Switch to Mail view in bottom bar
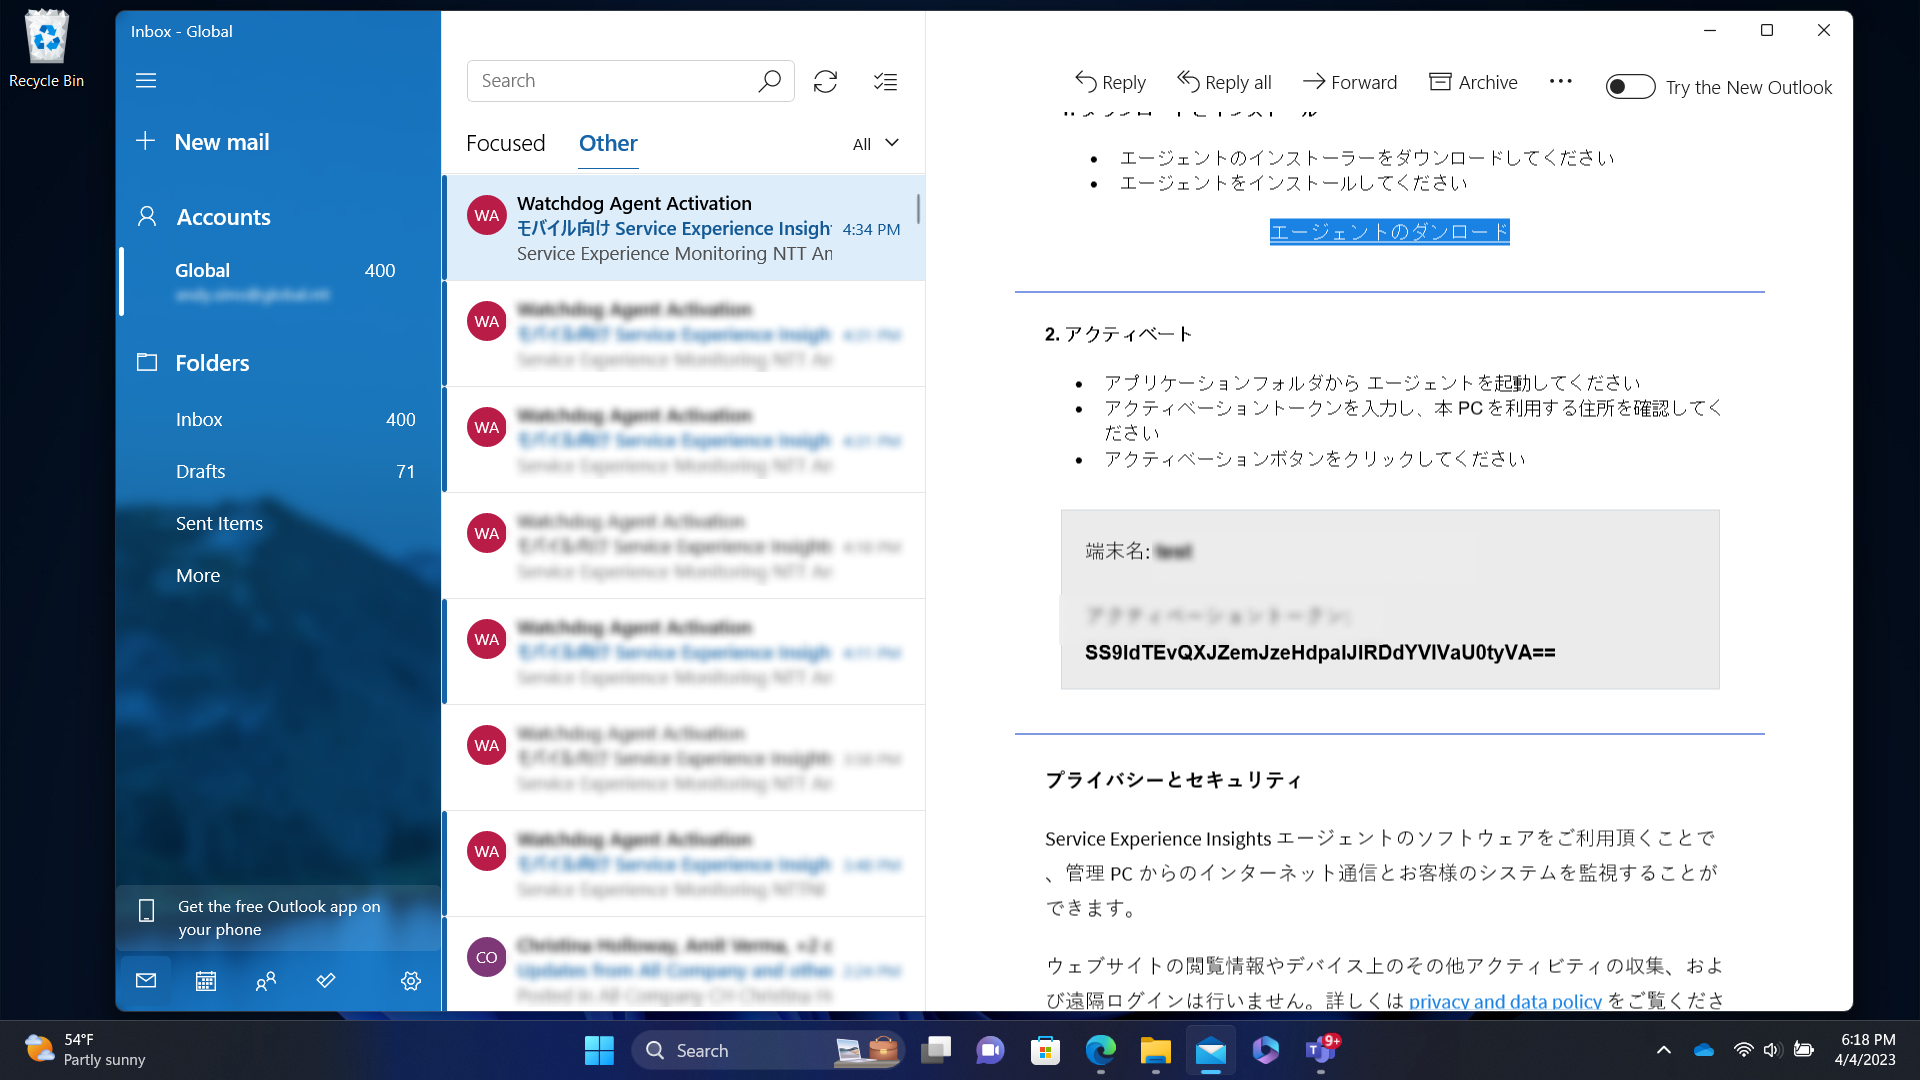 pos(146,981)
